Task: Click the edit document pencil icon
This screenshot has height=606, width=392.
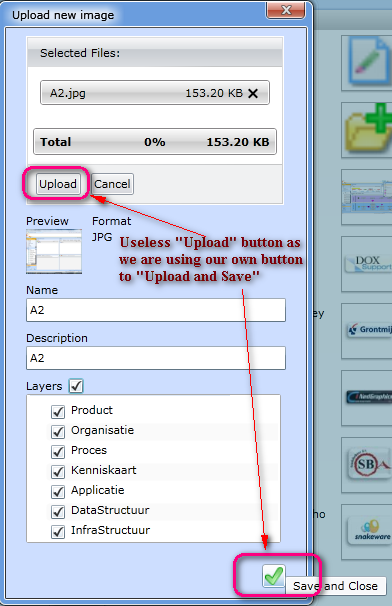Action: [367, 62]
